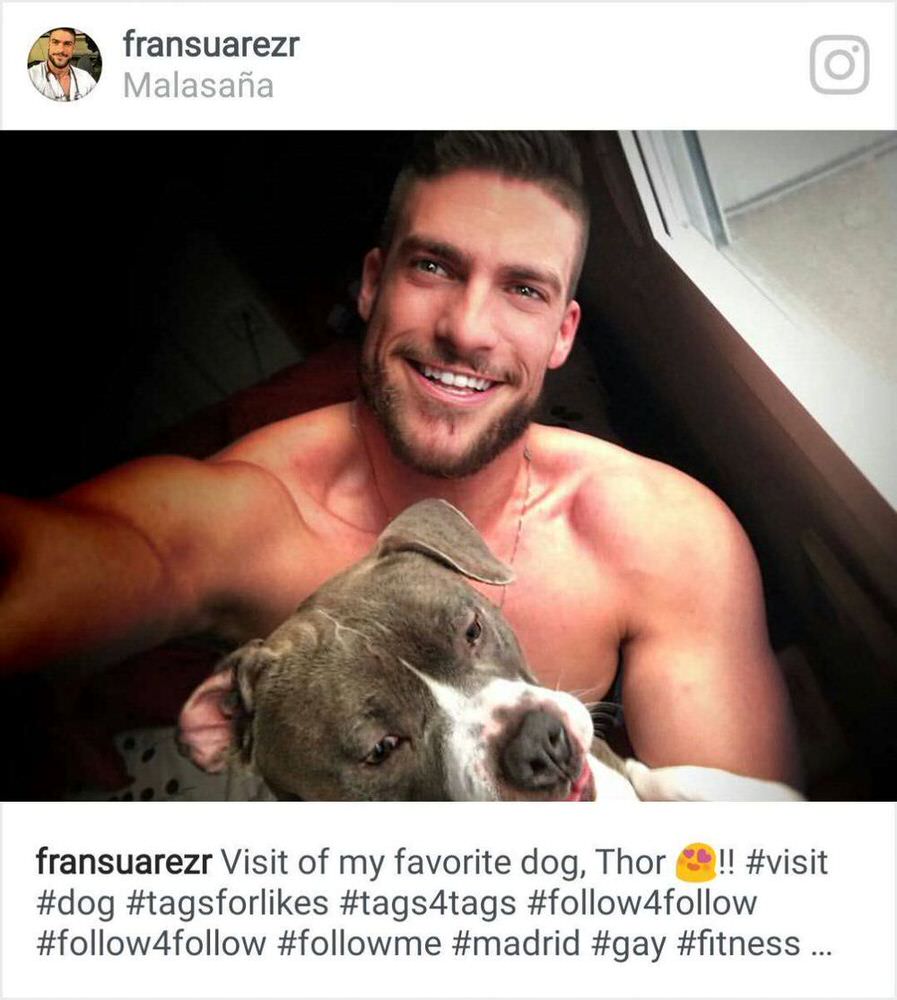Open the fransuarezr profile picture
This screenshot has width=897, height=1000.
[64, 64]
